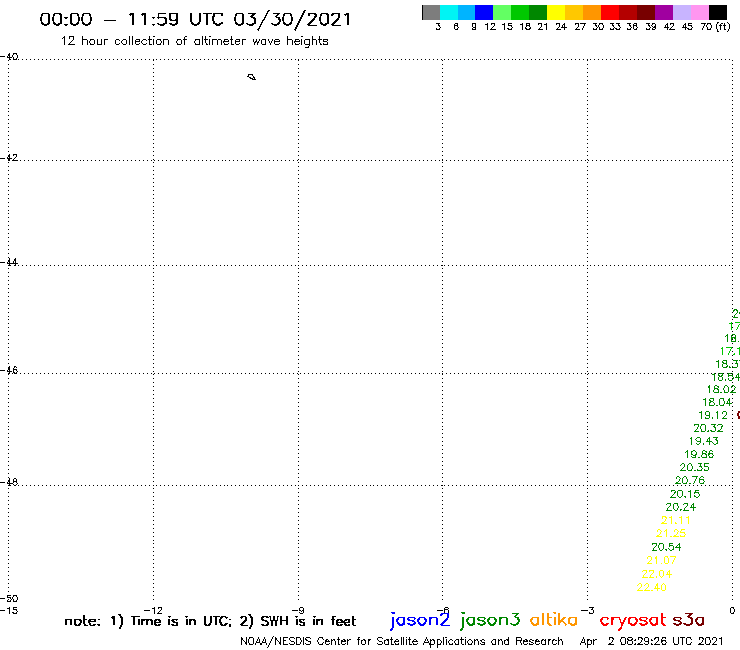Select the -44 latitude axis label
Viewport: 740px width, 650px height.
point(9,262)
